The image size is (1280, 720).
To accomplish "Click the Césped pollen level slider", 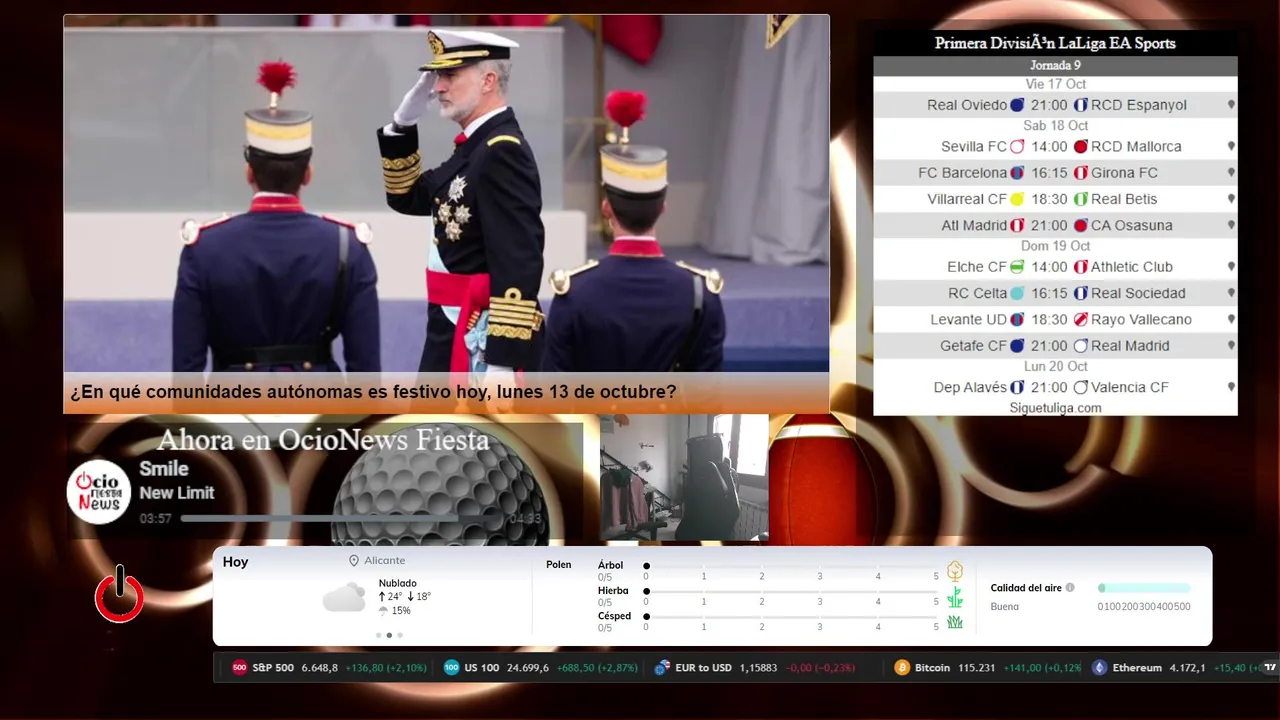I will point(791,617).
